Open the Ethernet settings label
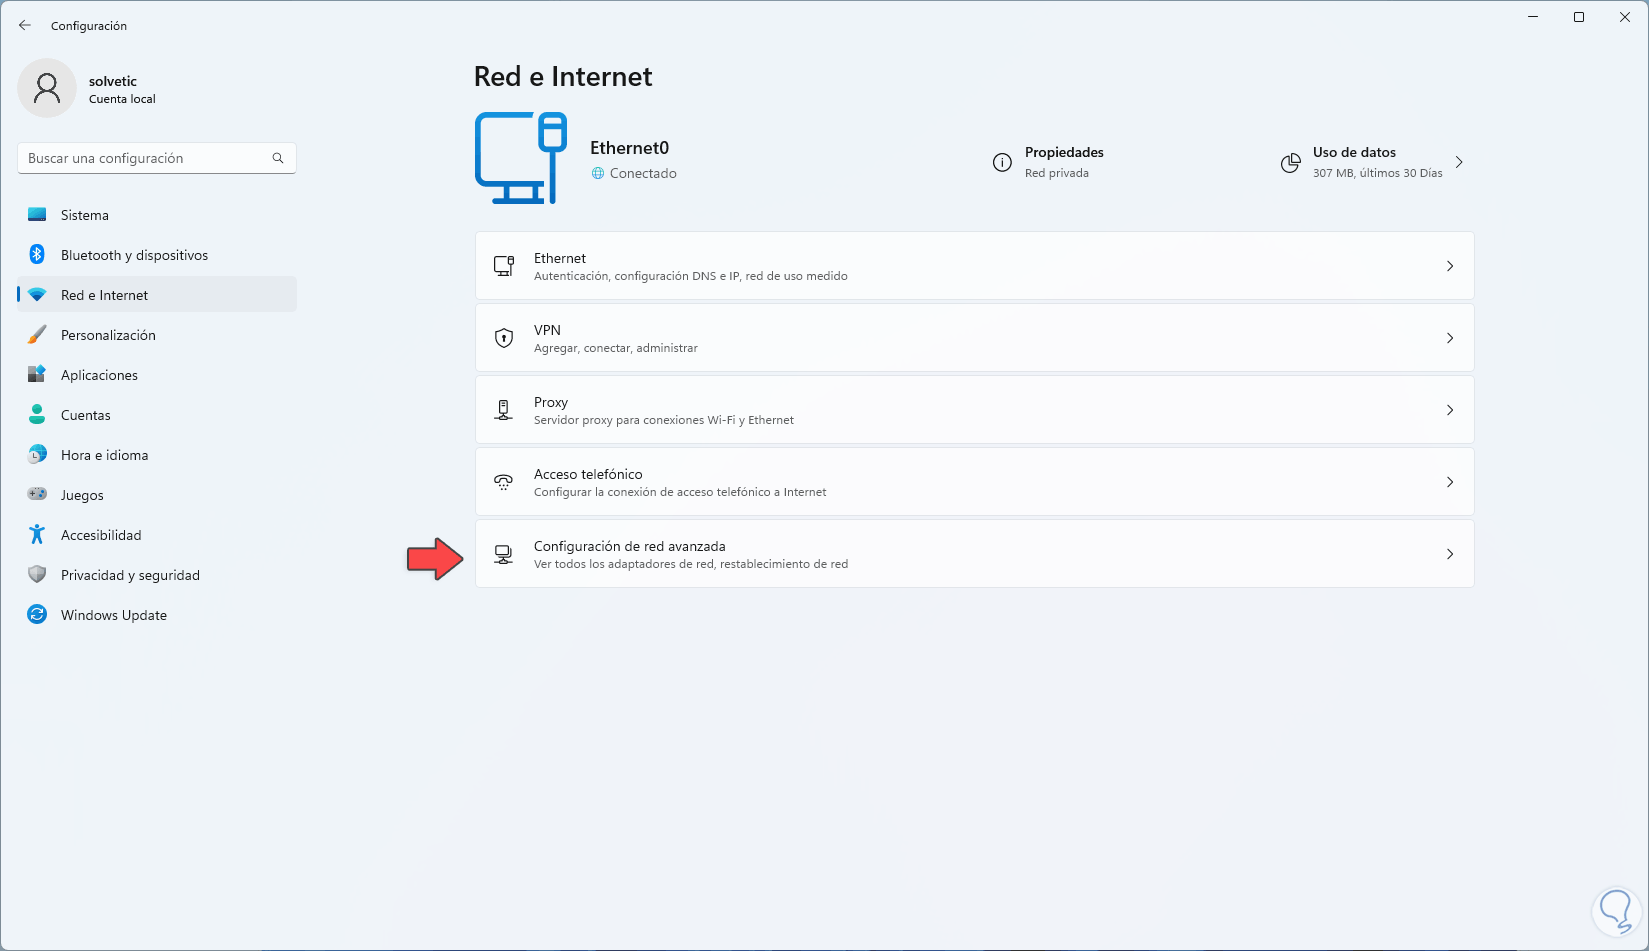Screen dimensions: 1649x951 coord(560,258)
